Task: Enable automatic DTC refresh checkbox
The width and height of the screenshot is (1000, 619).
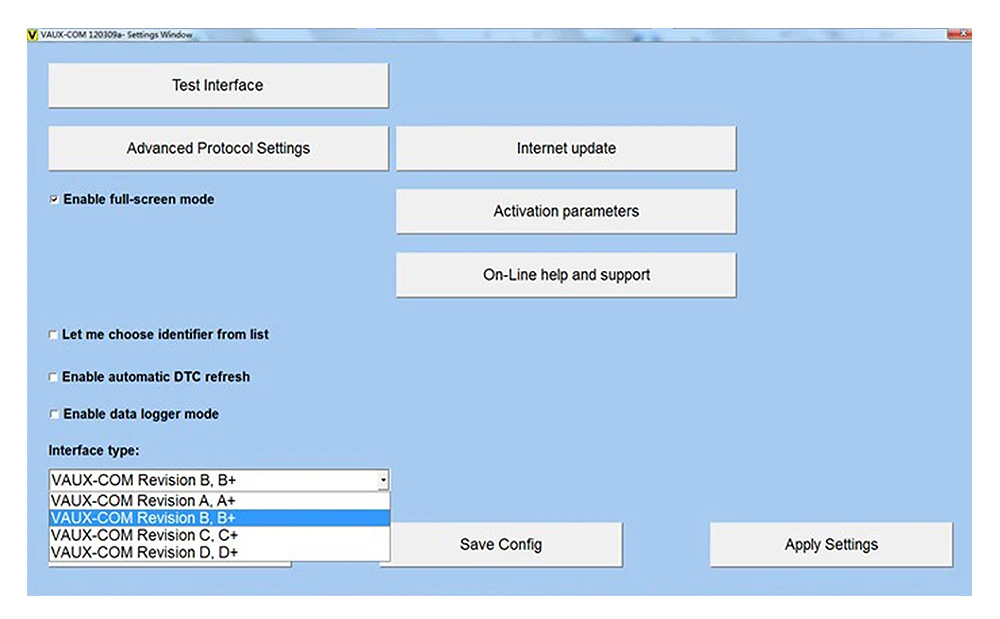Action: click(53, 377)
